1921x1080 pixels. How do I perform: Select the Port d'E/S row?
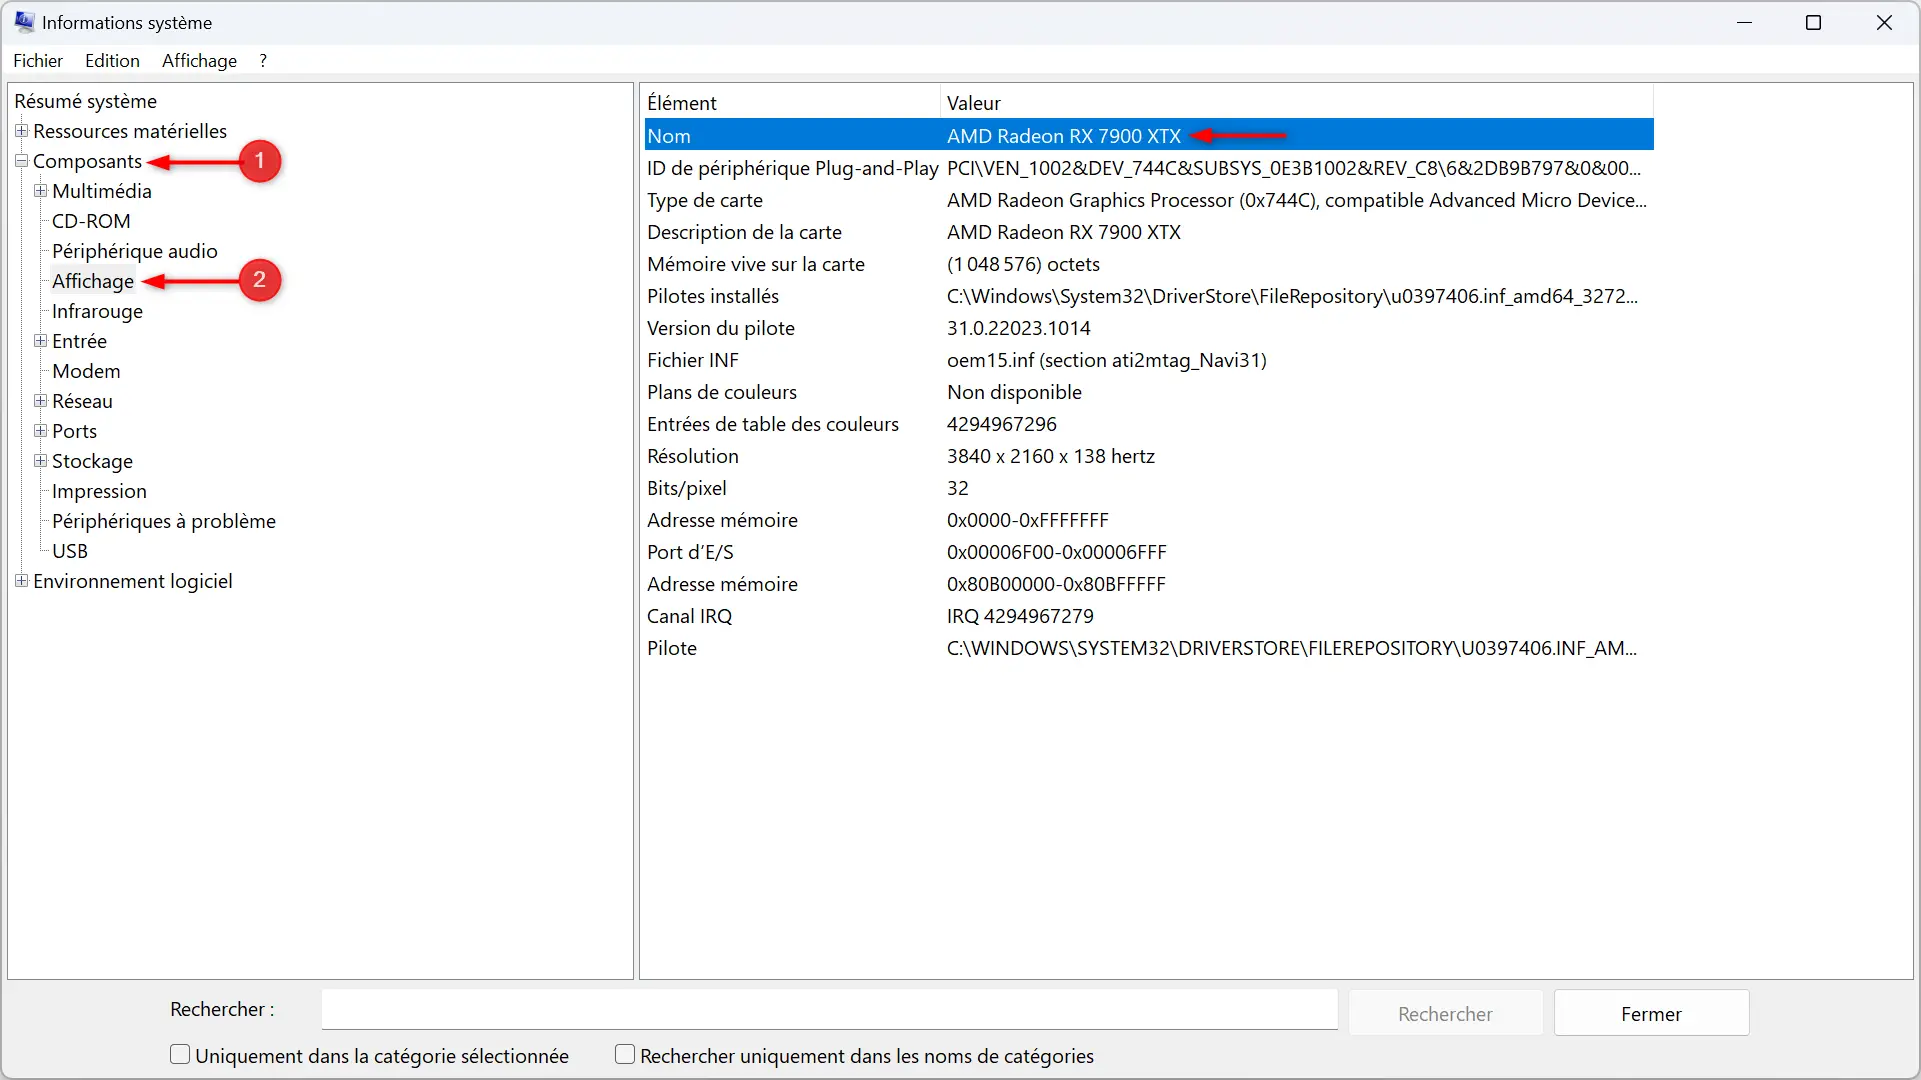pos(1149,552)
